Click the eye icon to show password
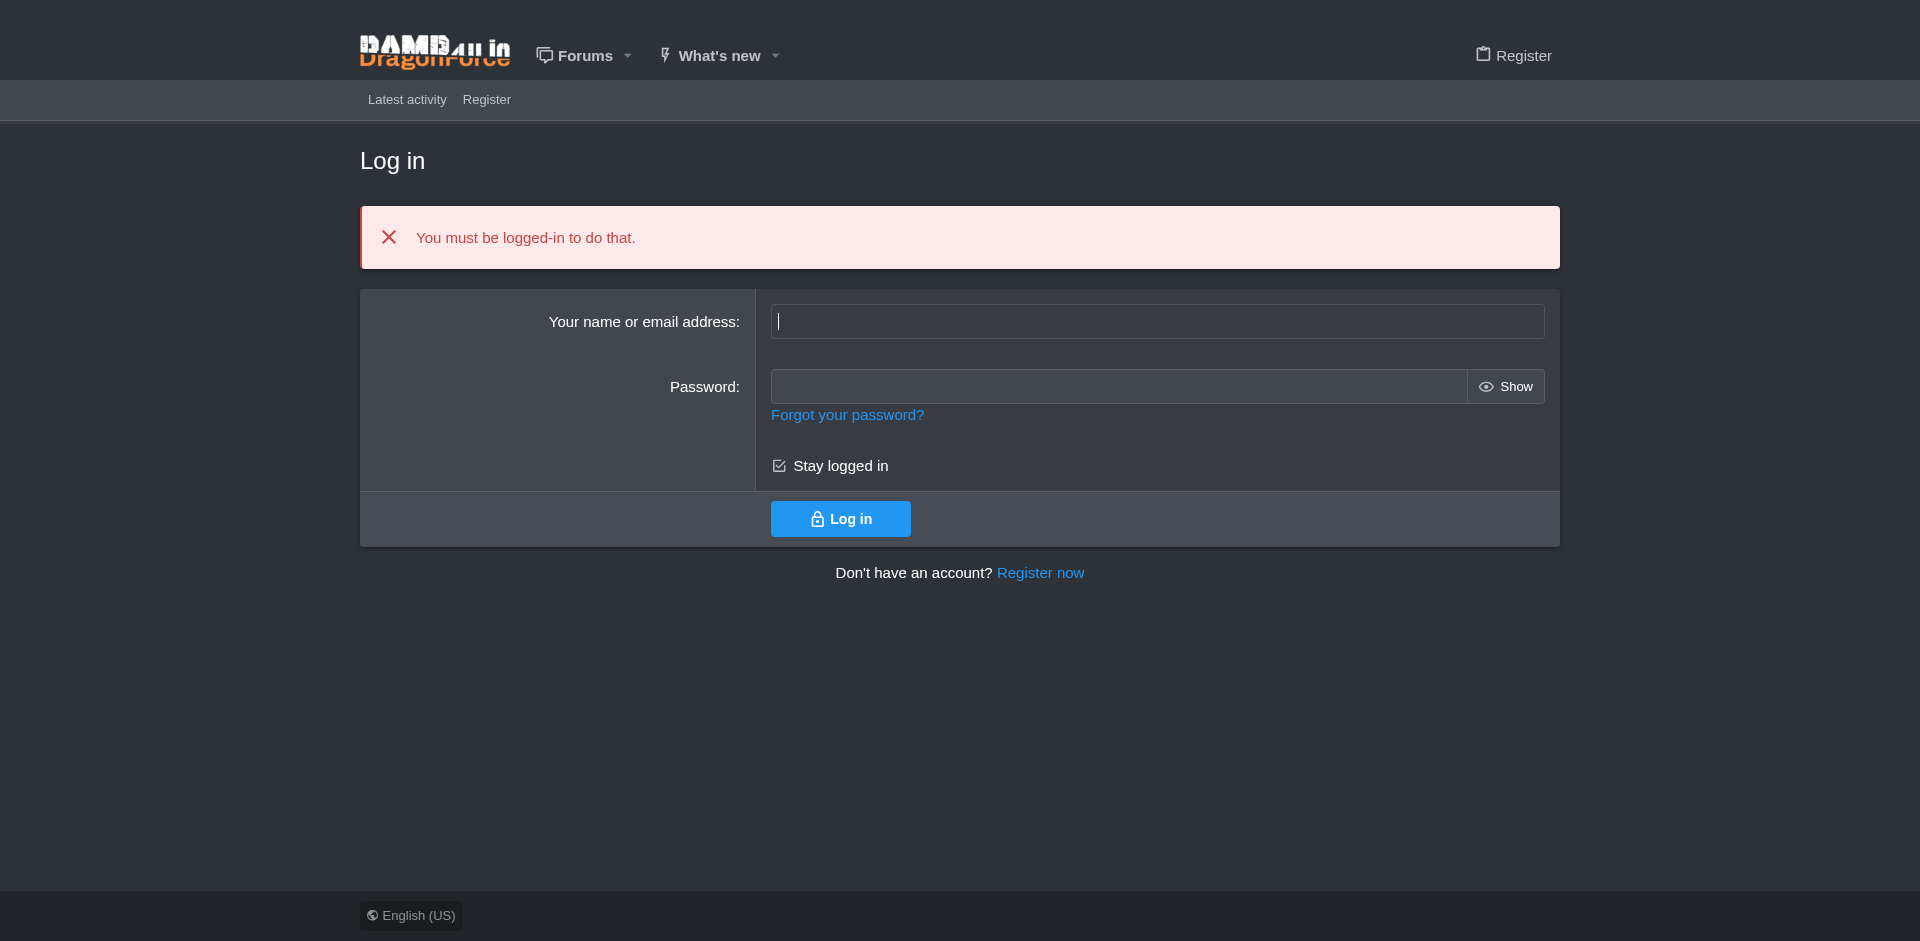This screenshot has height=941, width=1920. point(1486,387)
